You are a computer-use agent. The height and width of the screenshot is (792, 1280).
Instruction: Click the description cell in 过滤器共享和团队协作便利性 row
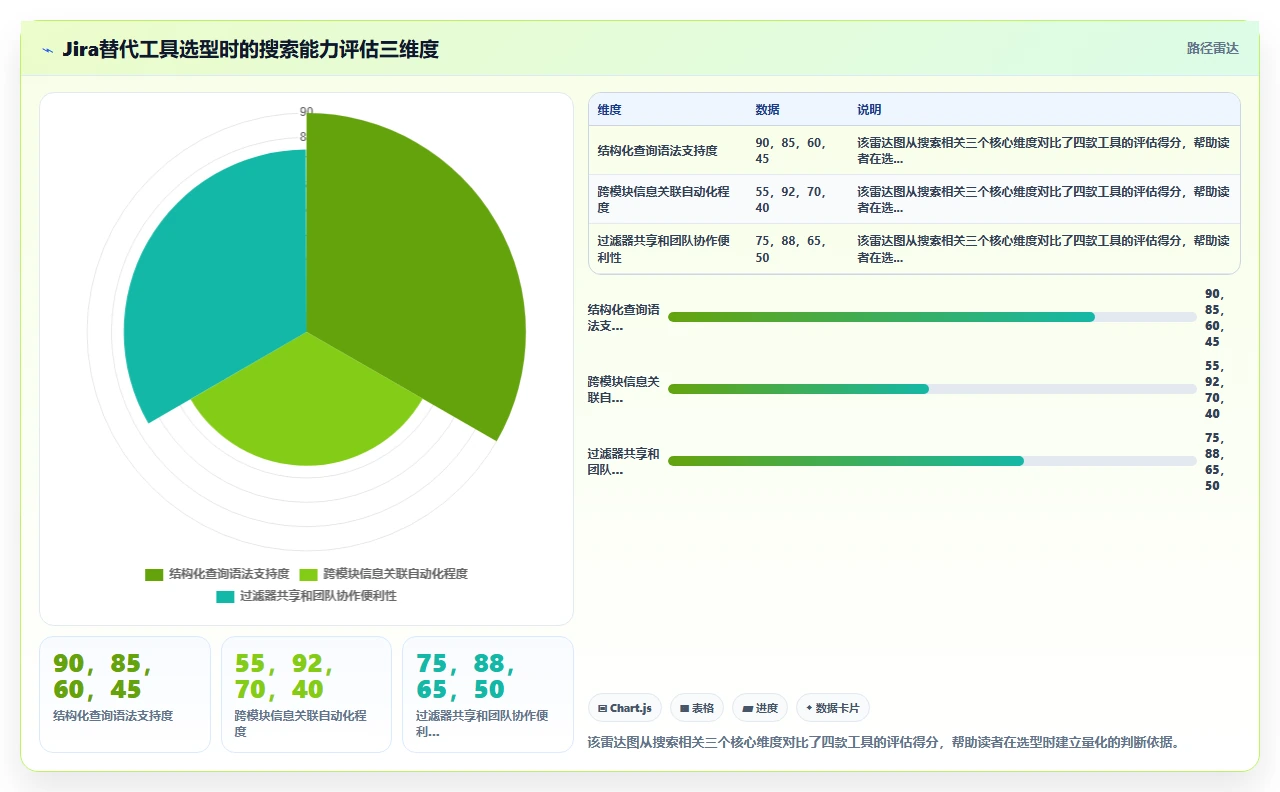[1043, 249]
